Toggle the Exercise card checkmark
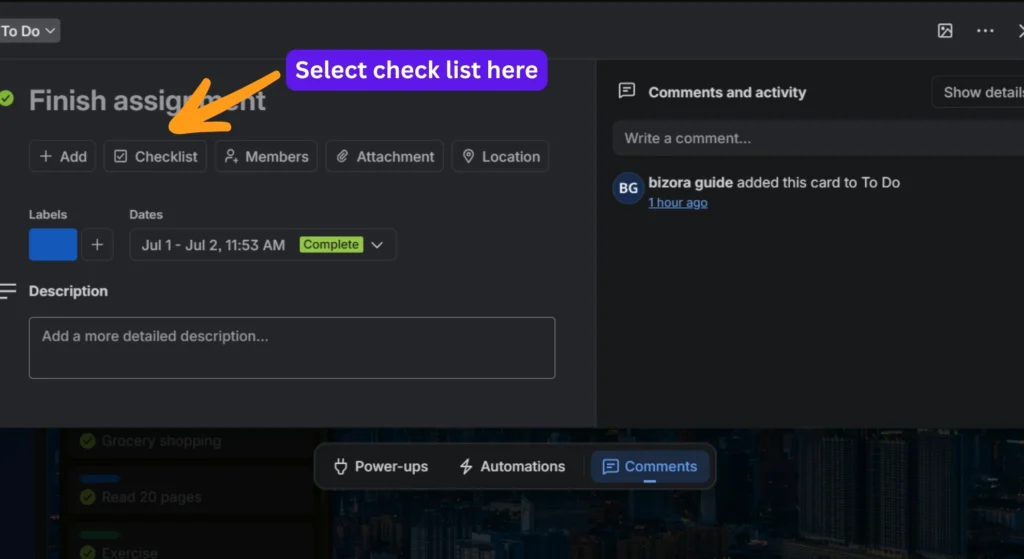Image resolution: width=1024 pixels, height=559 pixels. pos(88,552)
